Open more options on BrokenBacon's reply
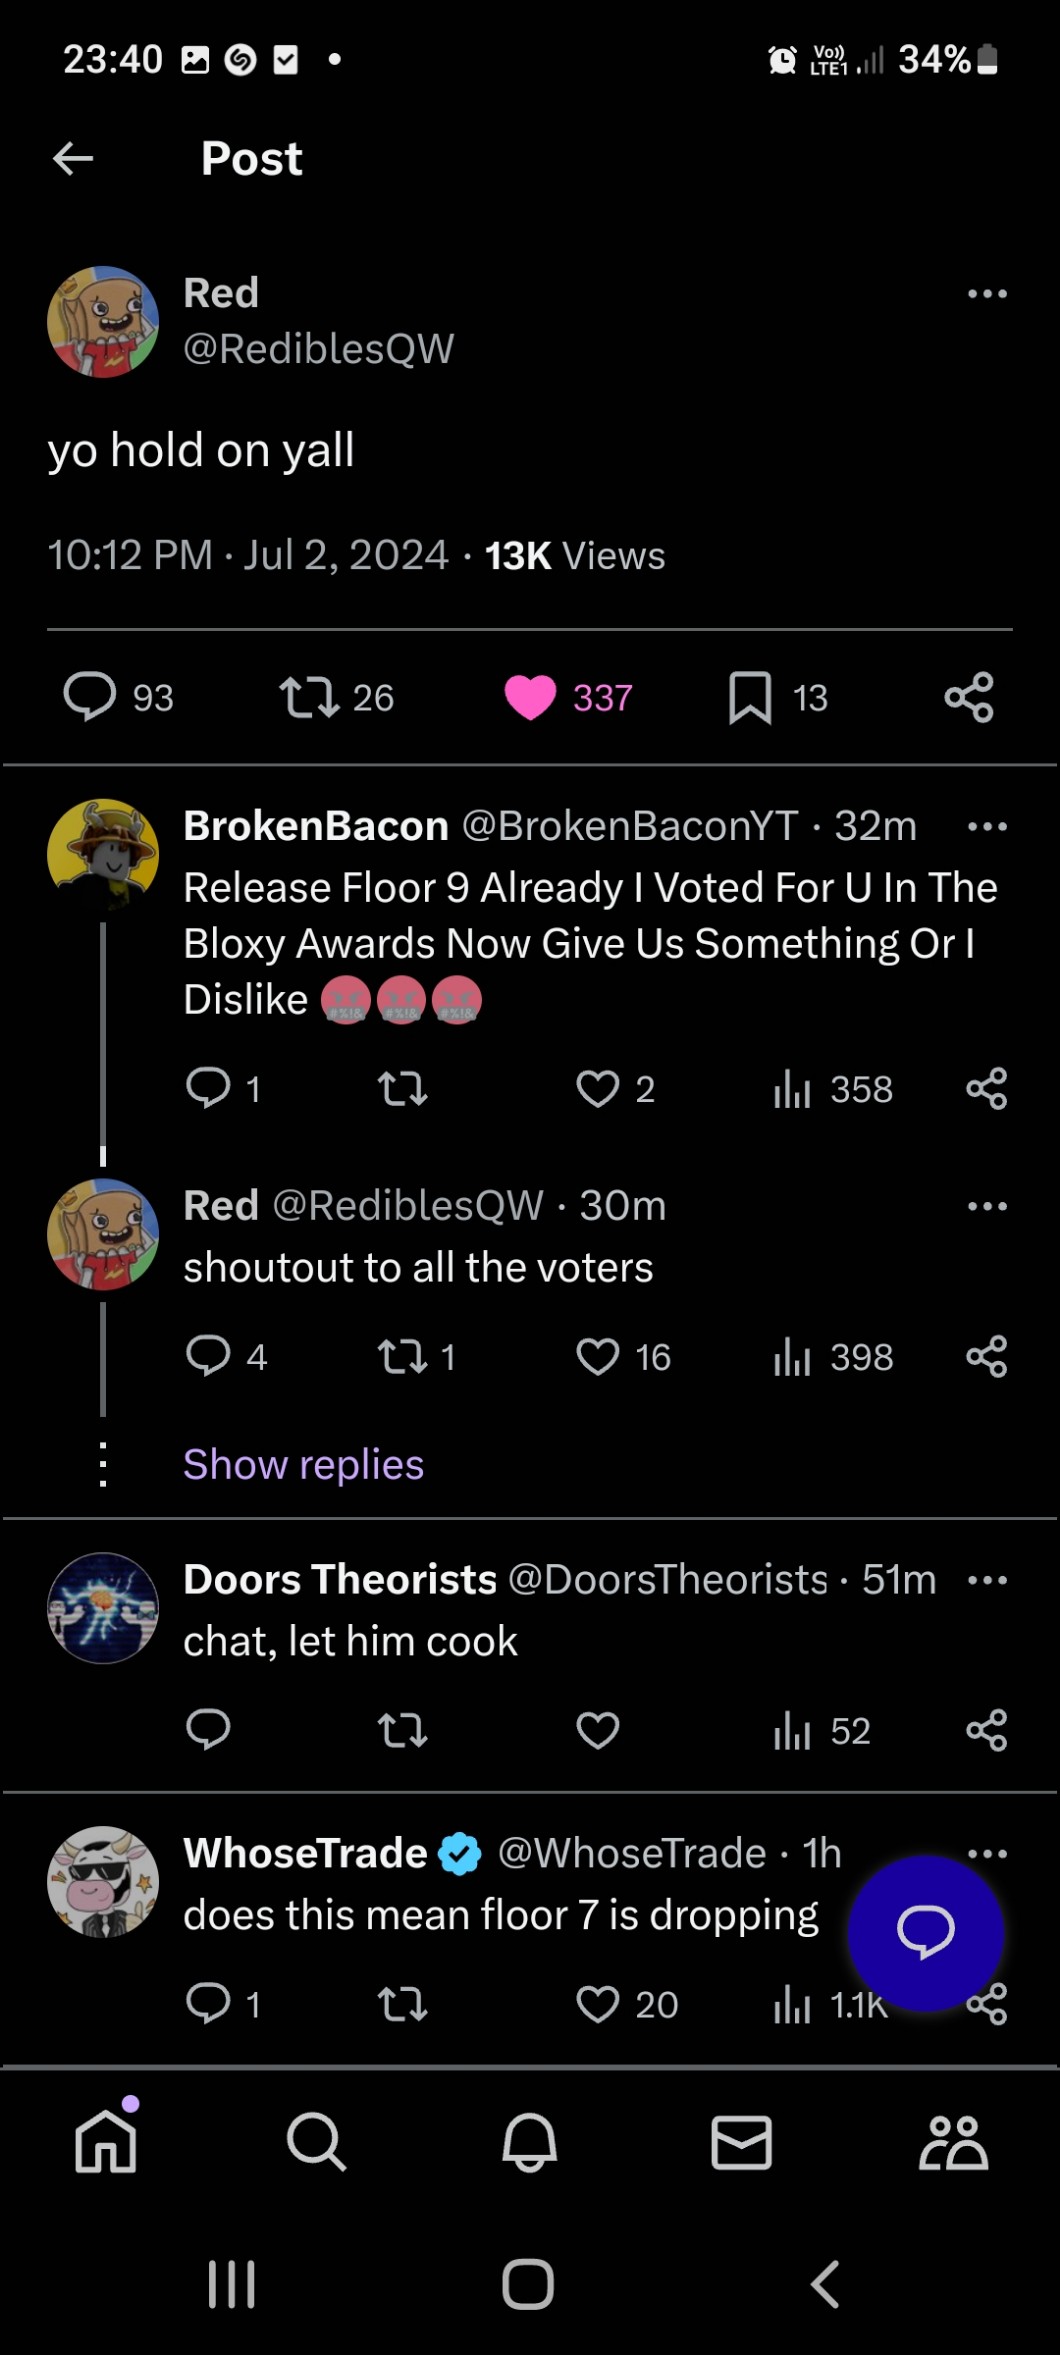Screen dimensions: 1060x2355 tap(987, 827)
